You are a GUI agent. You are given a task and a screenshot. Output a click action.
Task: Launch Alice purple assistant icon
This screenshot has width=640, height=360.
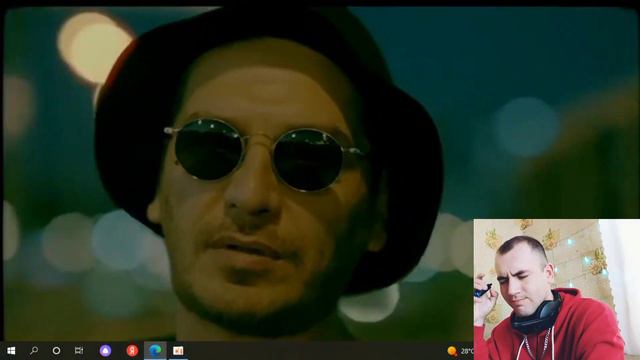tap(105, 351)
